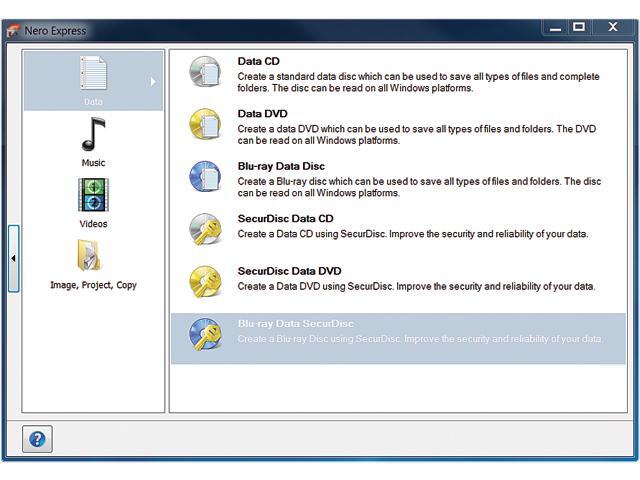This screenshot has width=640, height=480.
Task: Click the Data CD disc icon
Action: [x=205, y=73]
